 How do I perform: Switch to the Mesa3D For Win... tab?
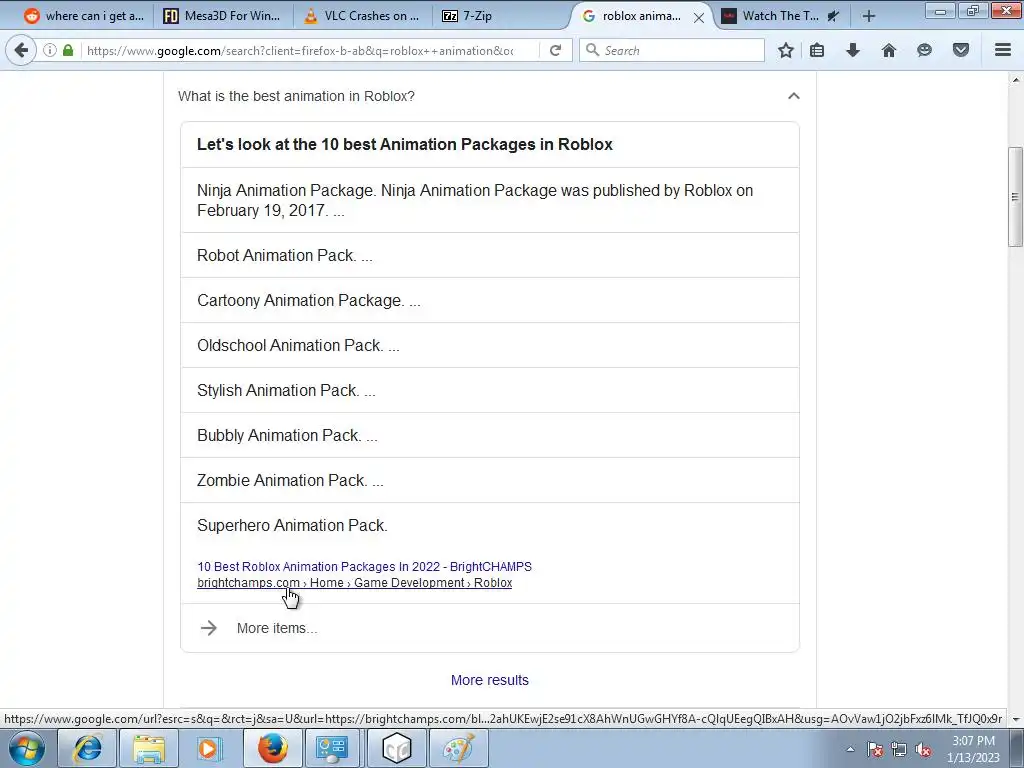tap(222, 16)
